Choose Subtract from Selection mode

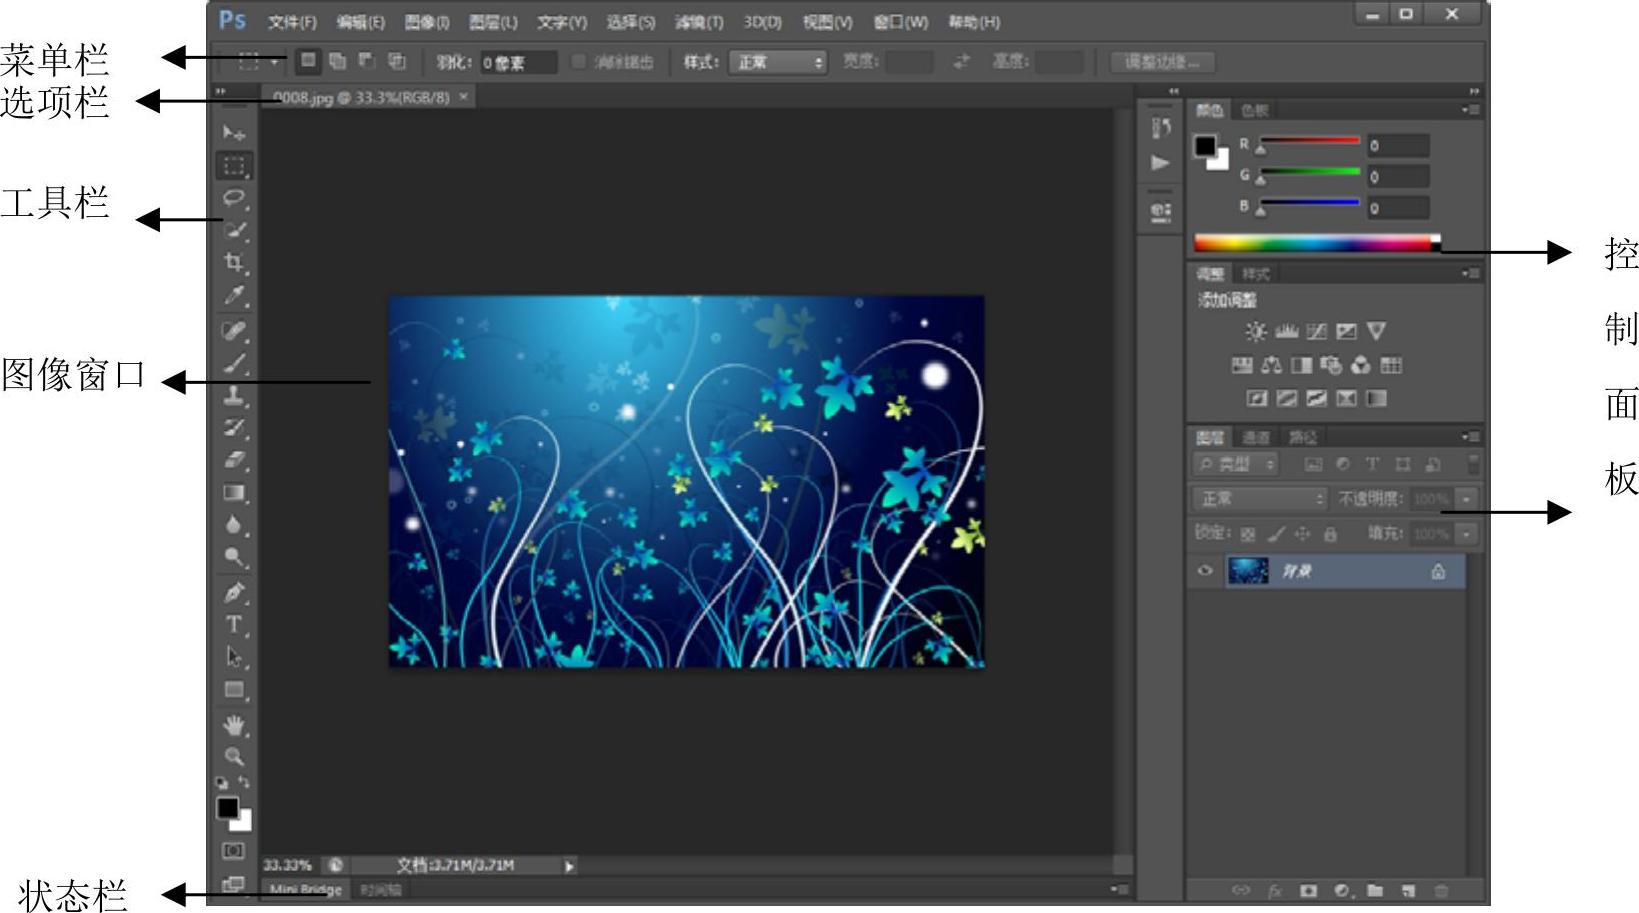pos(367,61)
